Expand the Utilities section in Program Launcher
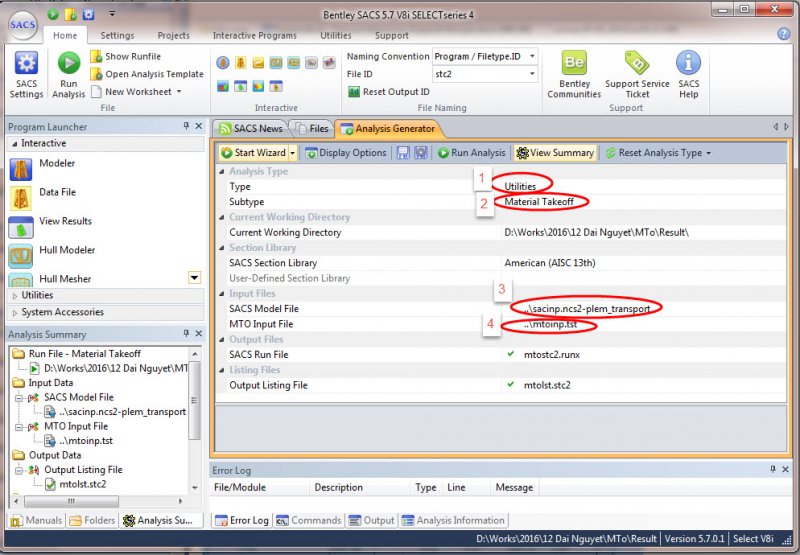800x555 pixels. click(x=14, y=295)
